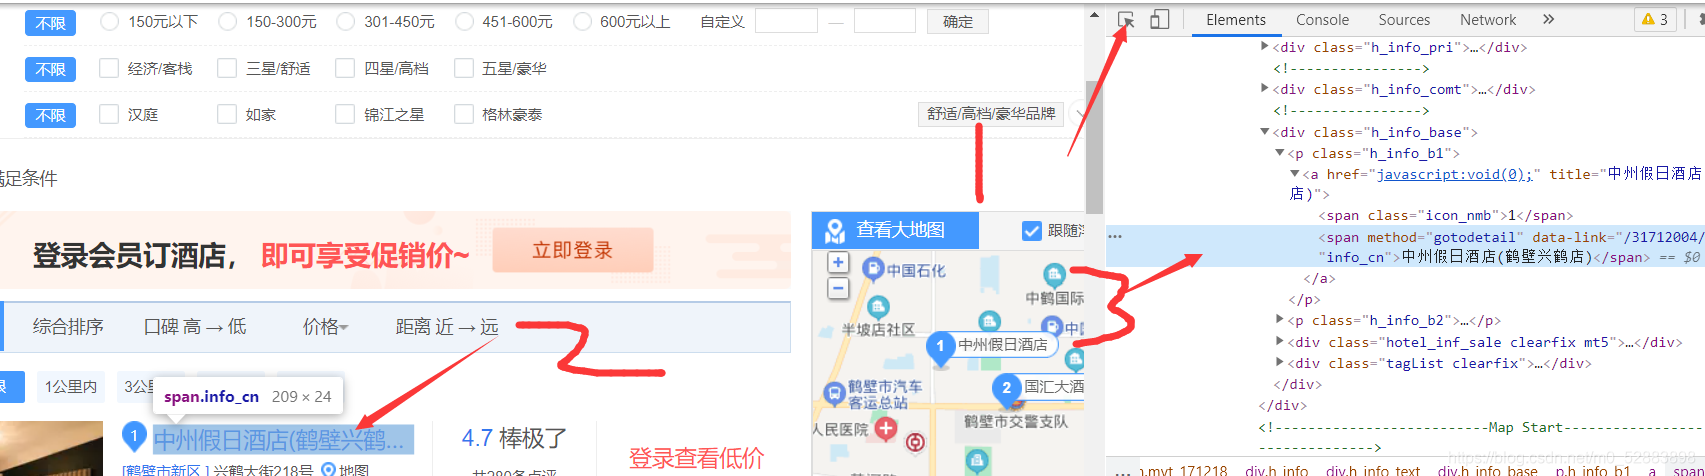Switch to the Console tab
This screenshot has height=476, width=1705.
coord(1322,19)
